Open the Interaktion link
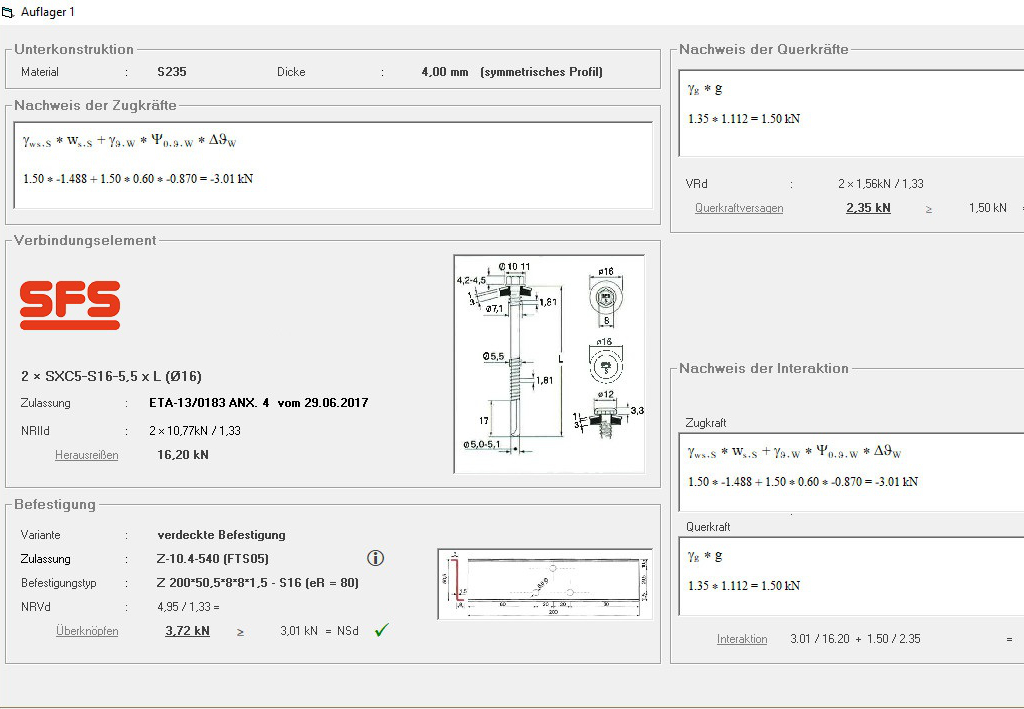The height and width of the screenshot is (709, 1024). [742, 639]
